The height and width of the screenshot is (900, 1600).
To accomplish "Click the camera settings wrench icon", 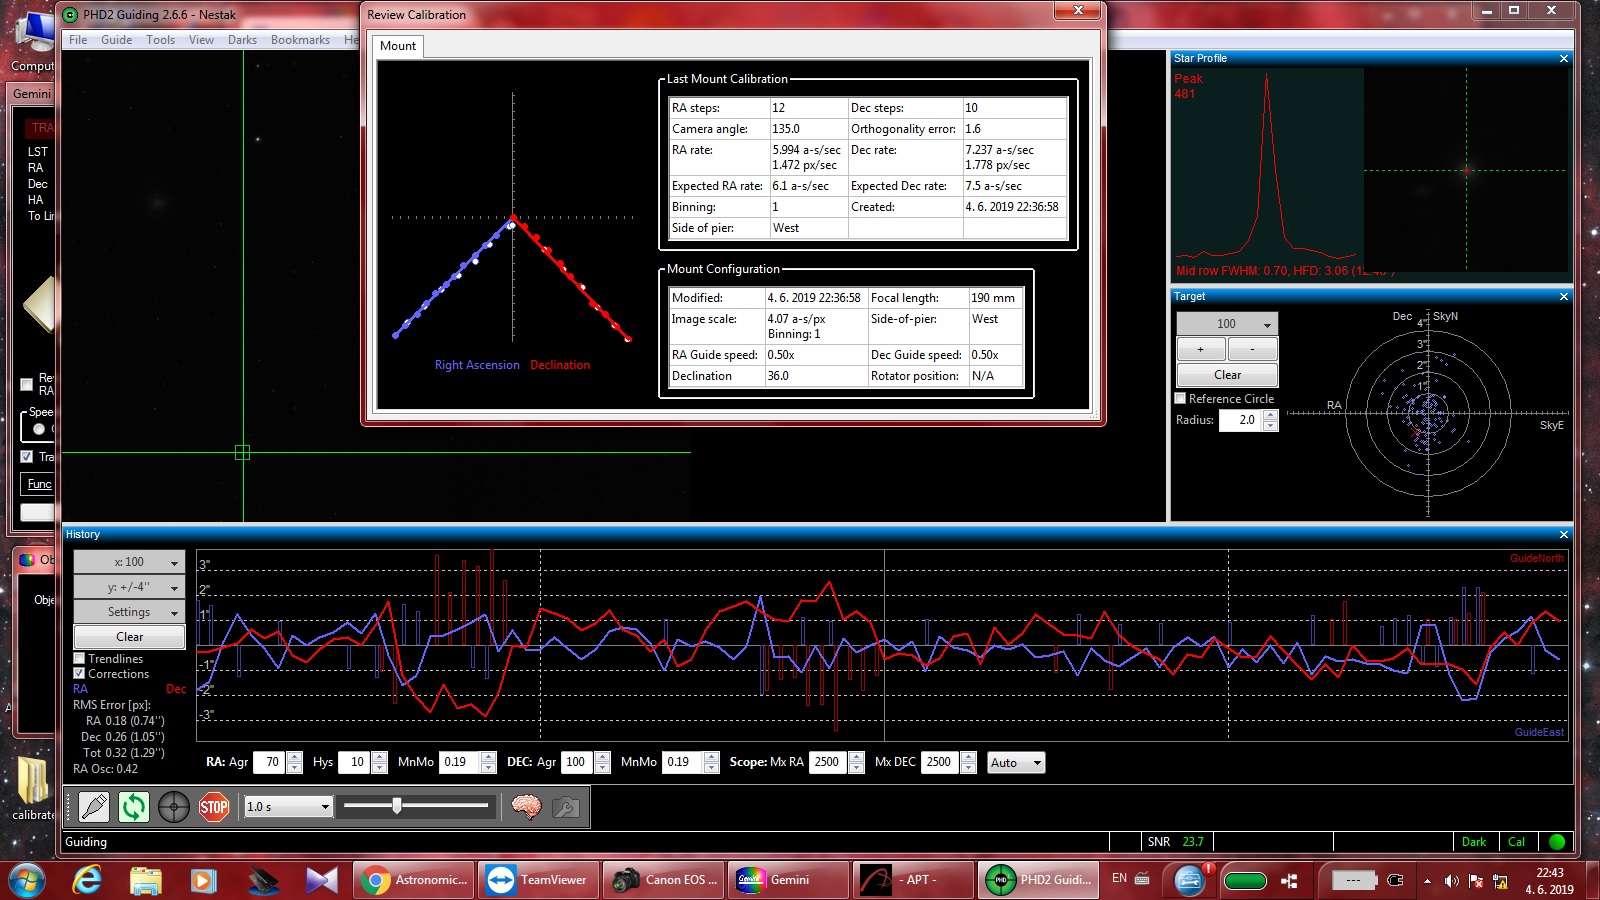I will (566, 807).
